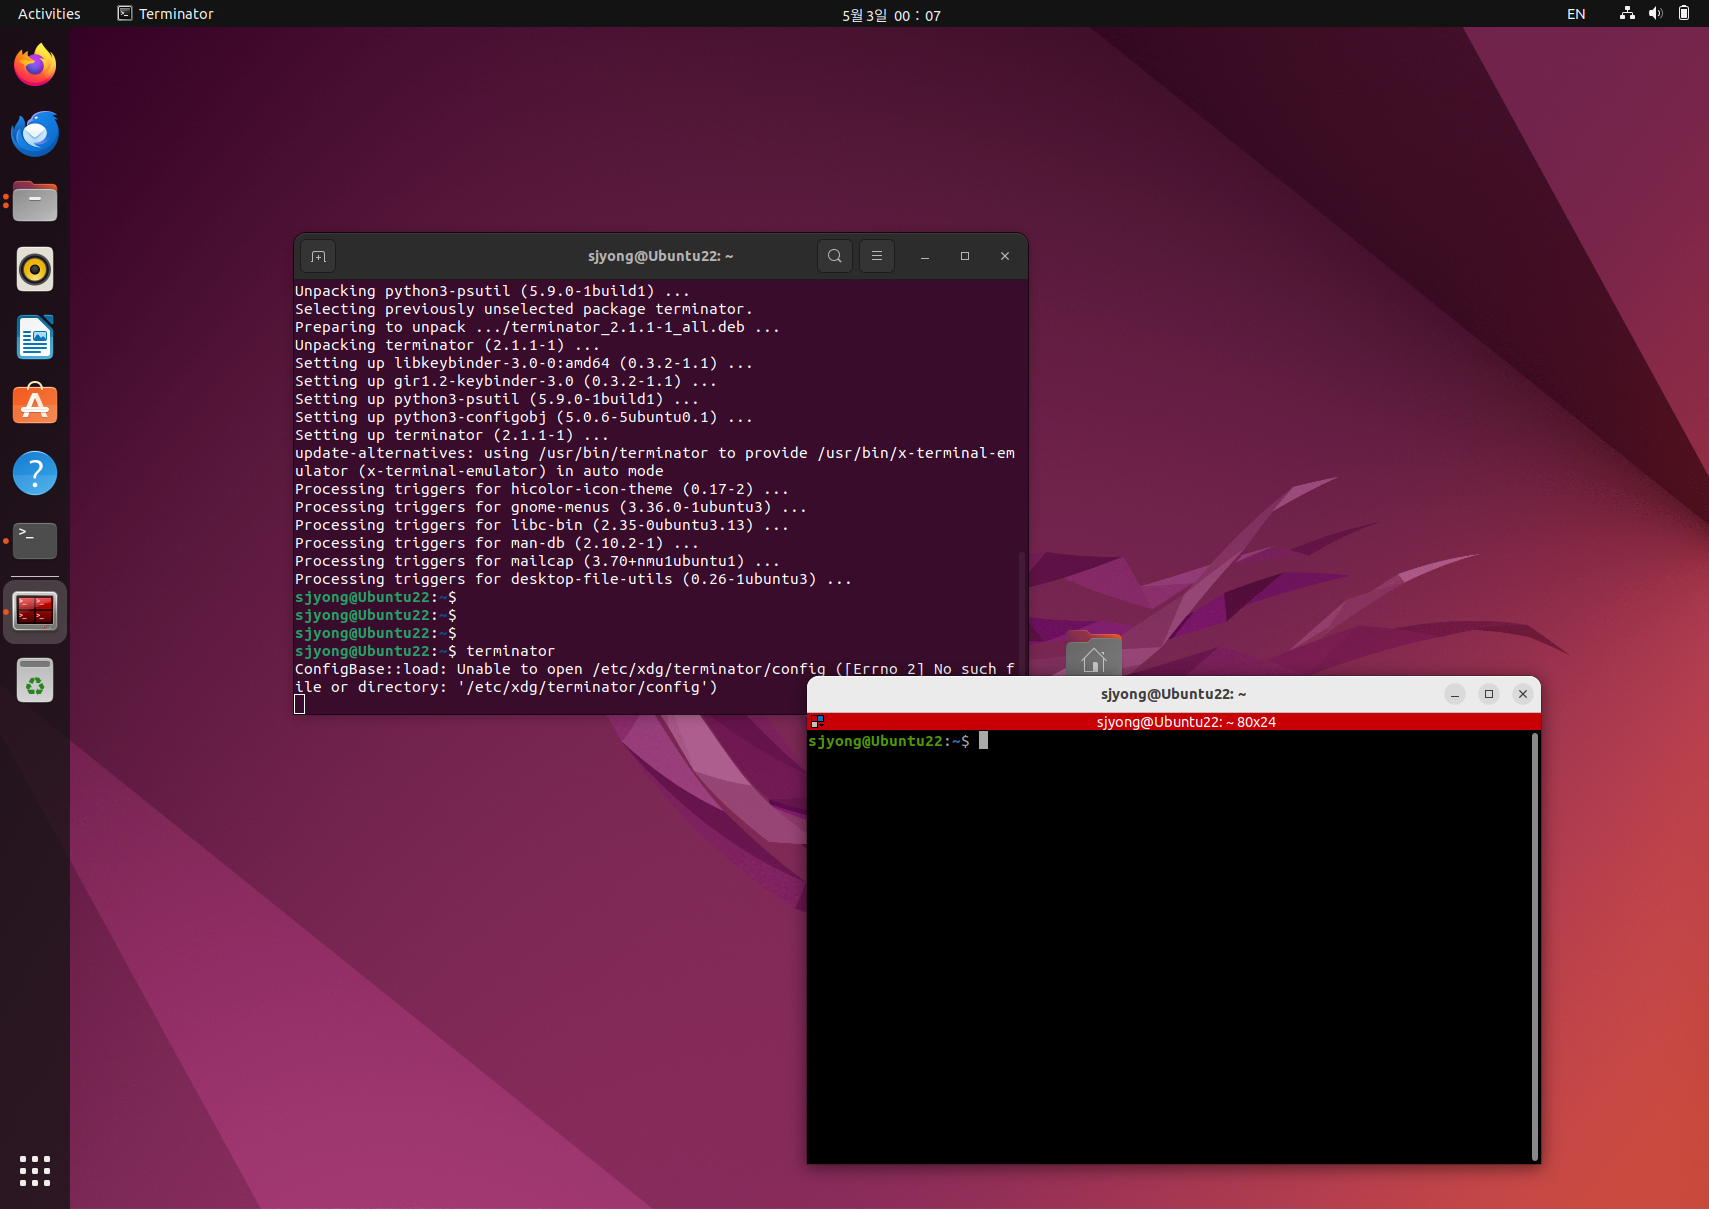This screenshot has width=1709, height=1209.
Task: Open the Help icon in the dock
Action: [35, 473]
